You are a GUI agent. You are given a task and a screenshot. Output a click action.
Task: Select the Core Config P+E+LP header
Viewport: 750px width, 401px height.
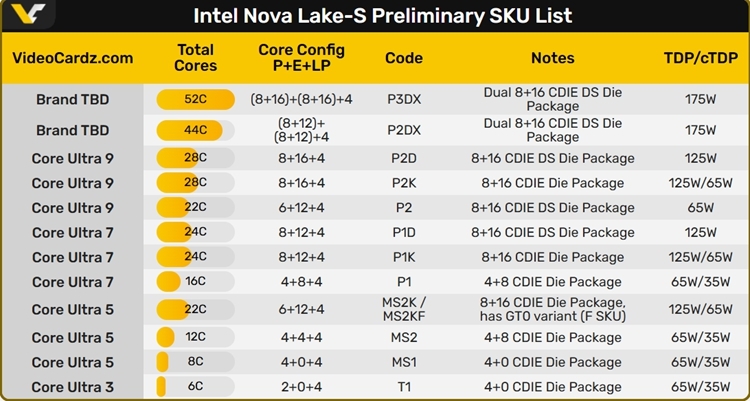coord(301,57)
